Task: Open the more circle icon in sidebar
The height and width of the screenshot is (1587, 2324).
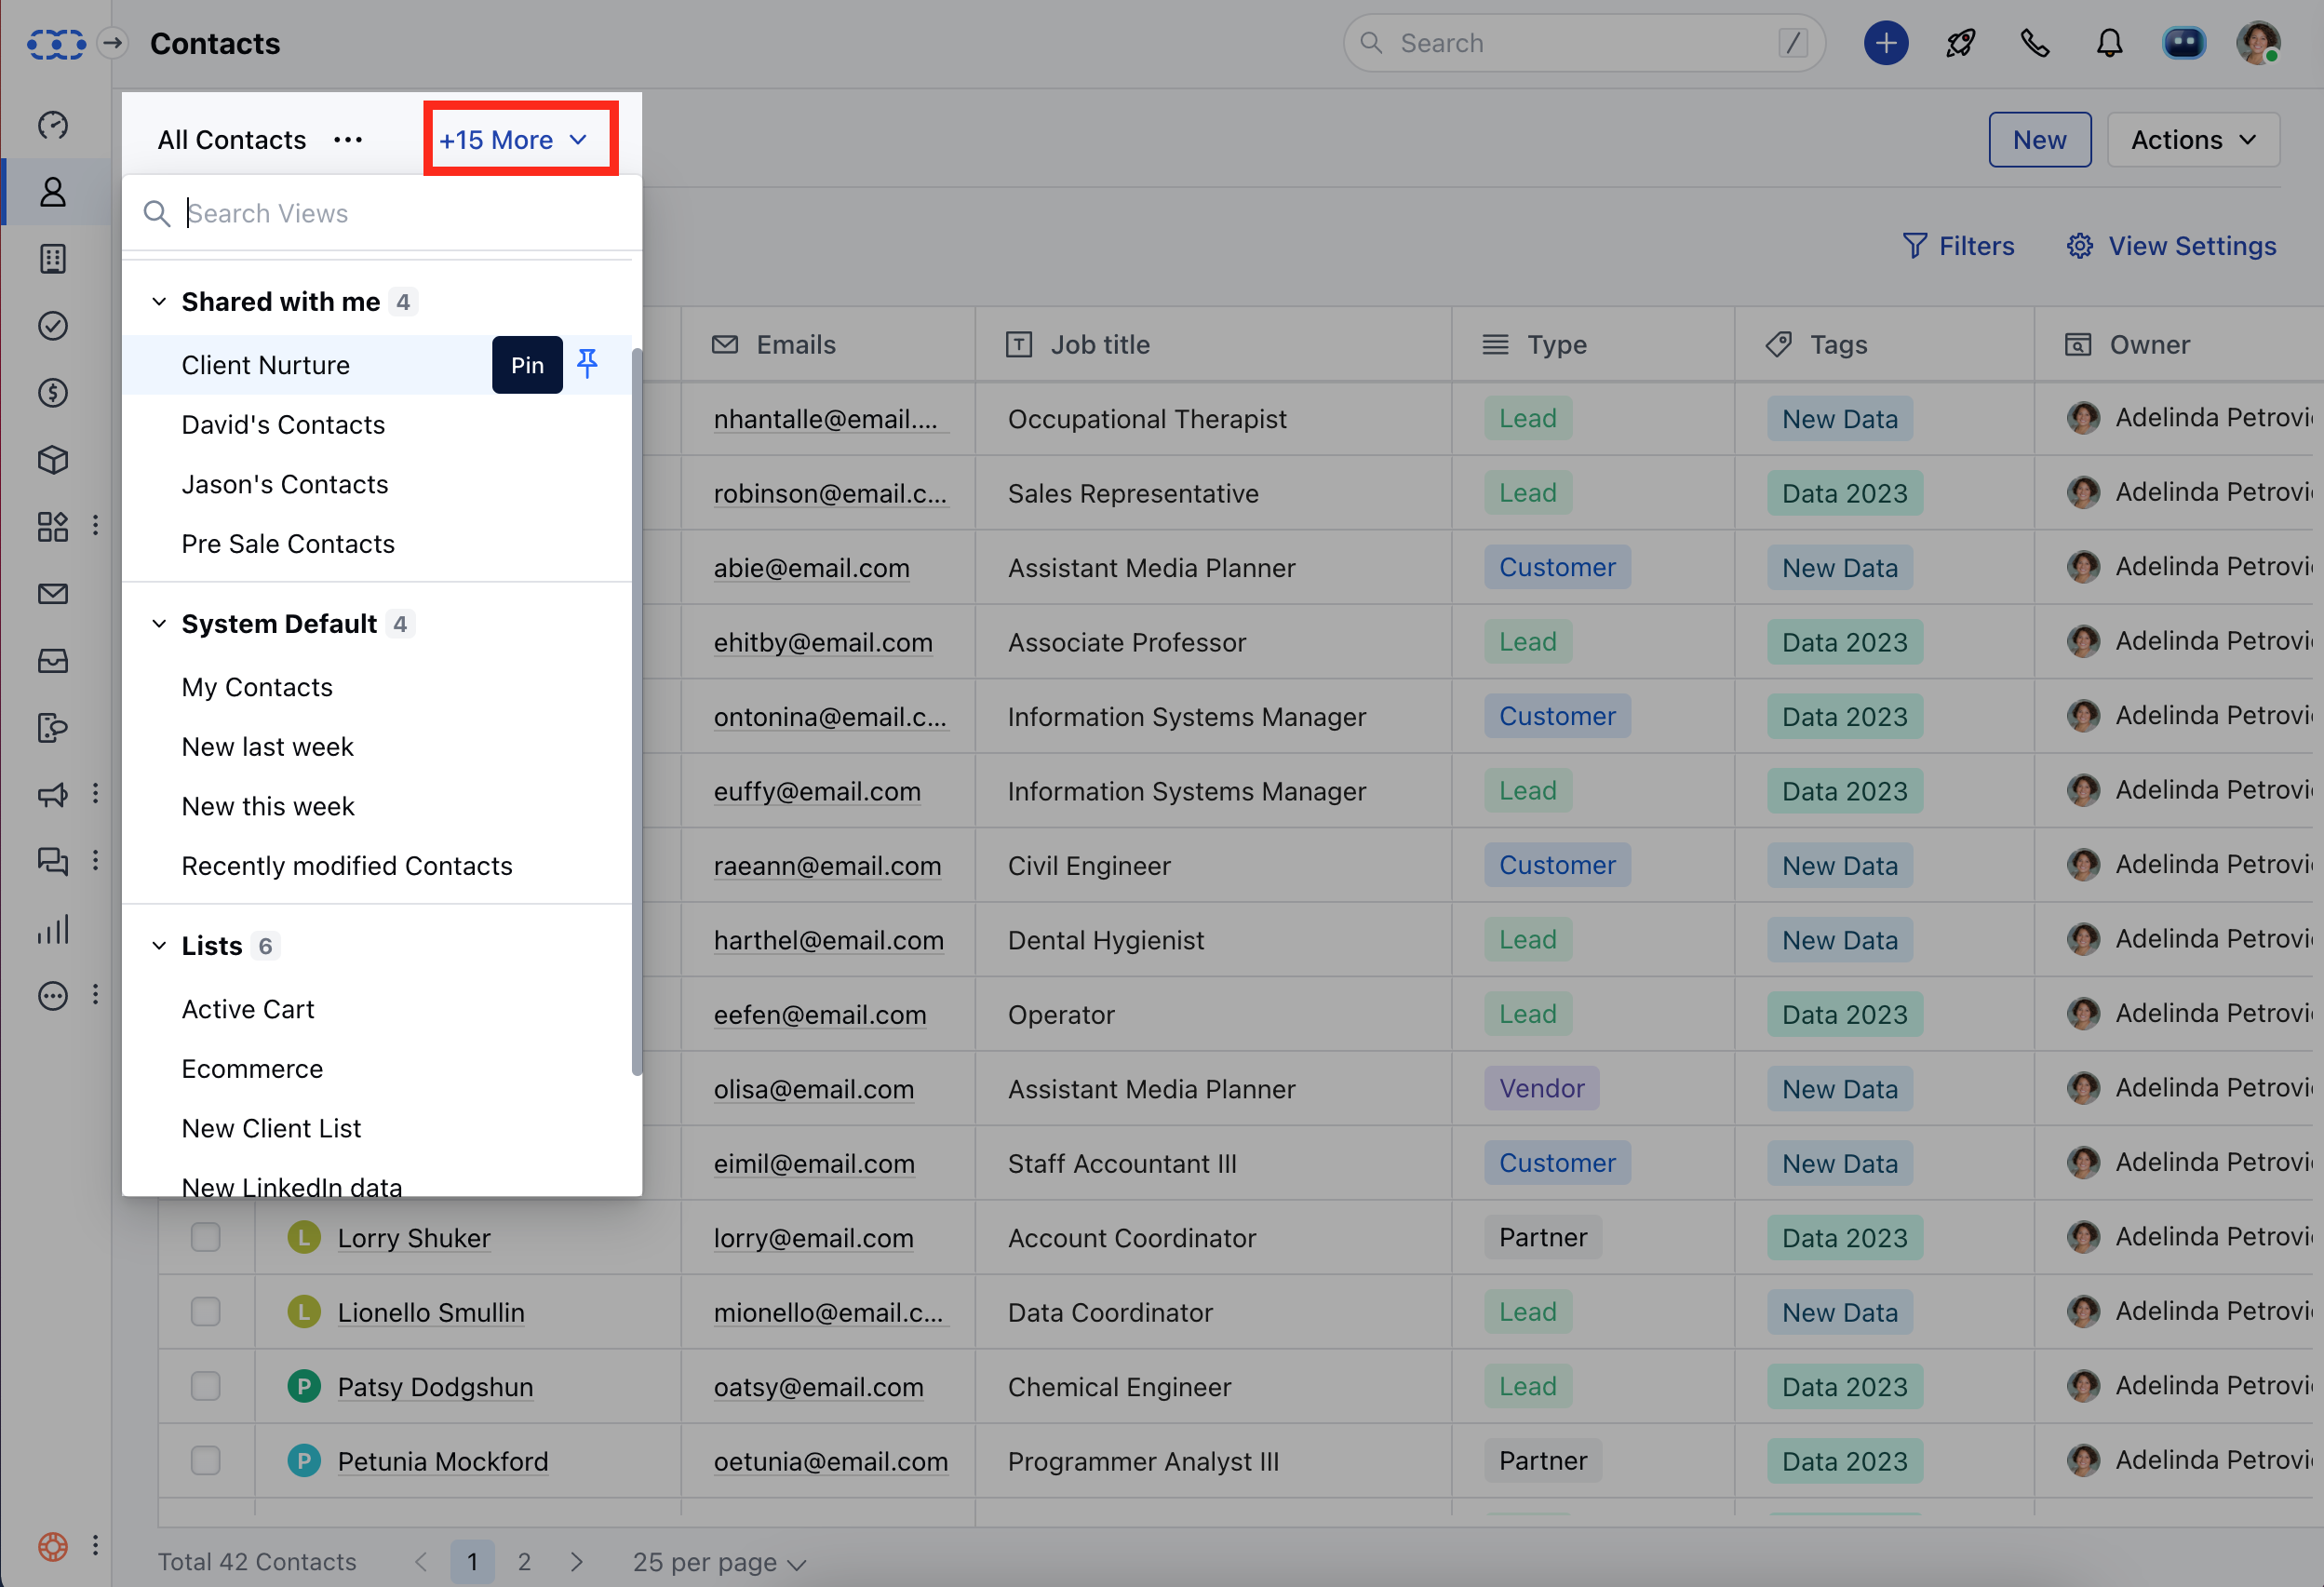Action: [53, 996]
